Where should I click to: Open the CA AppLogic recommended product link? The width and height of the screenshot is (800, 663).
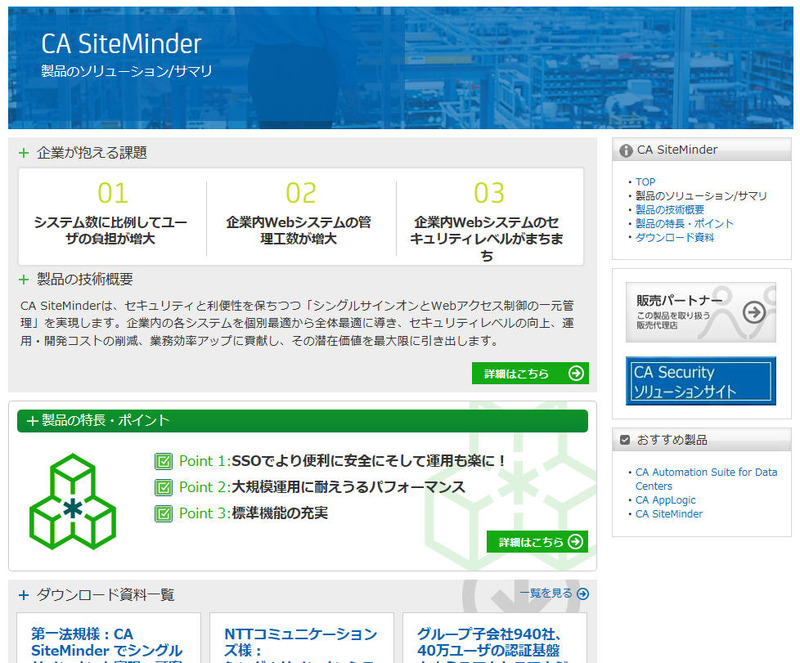coord(665,500)
